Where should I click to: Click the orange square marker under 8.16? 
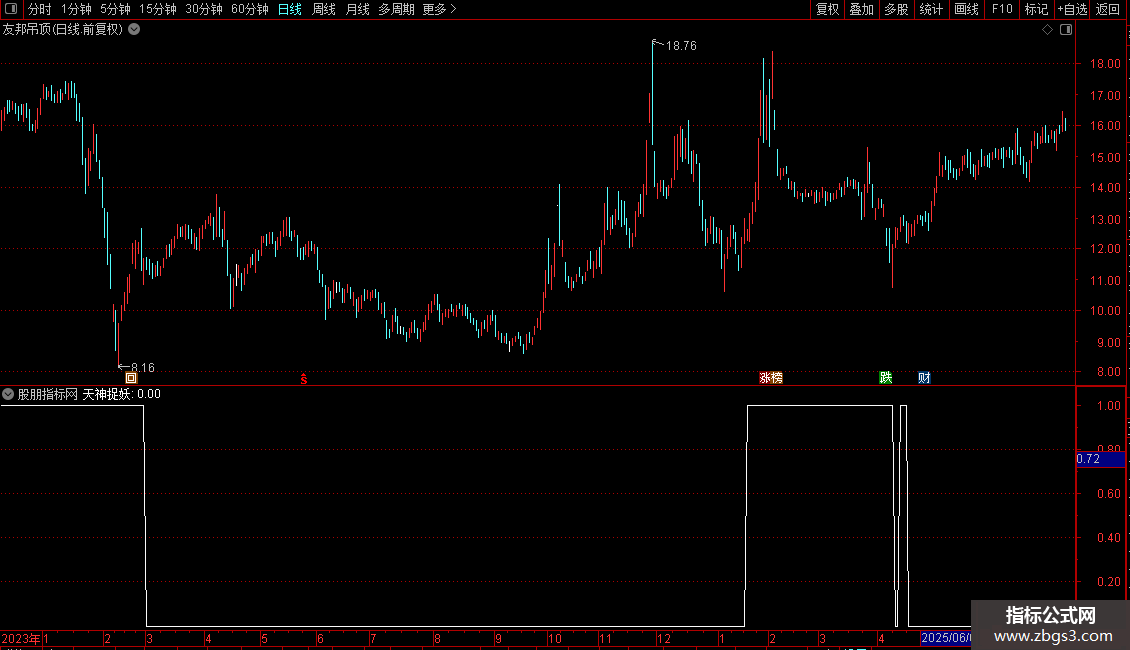coord(131,378)
